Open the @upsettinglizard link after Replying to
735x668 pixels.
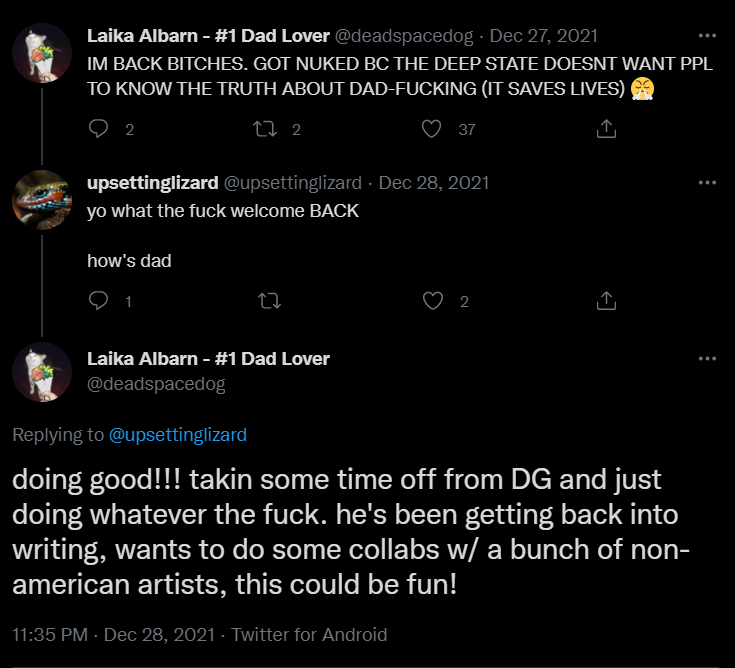pyautogui.click(x=177, y=435)
